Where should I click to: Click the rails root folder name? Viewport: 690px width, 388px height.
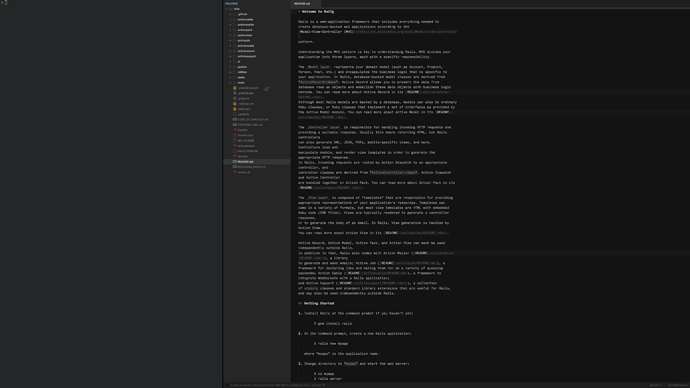pyautogui.click(x=237, y=9)
